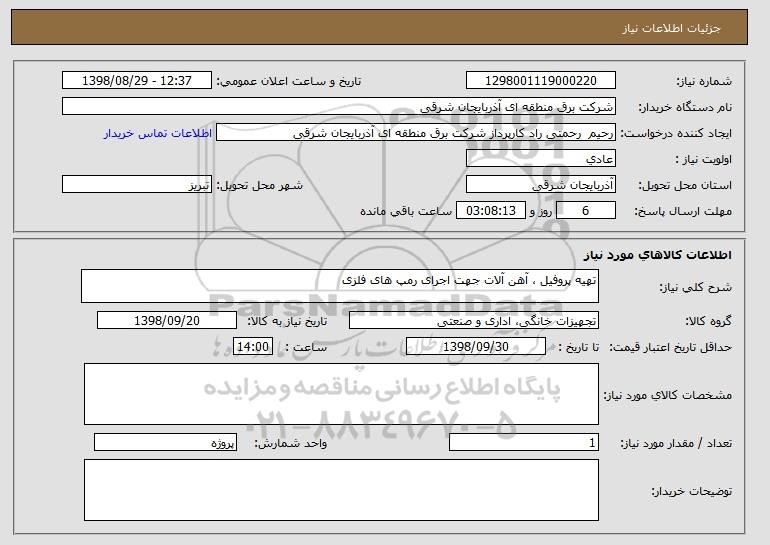
Task: Click the delivery province field آذربایجان شرقی
Action: coord(541,185)
